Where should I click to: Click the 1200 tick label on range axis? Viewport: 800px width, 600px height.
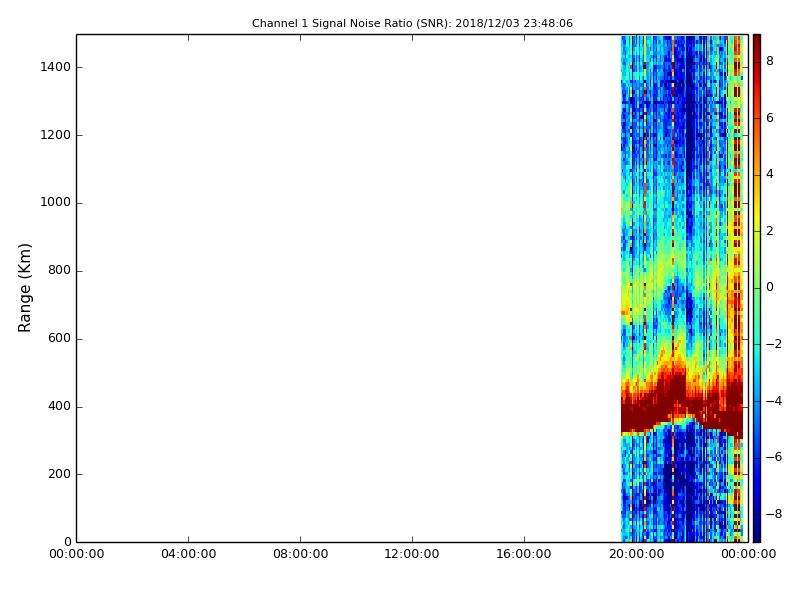pos(56,135)
